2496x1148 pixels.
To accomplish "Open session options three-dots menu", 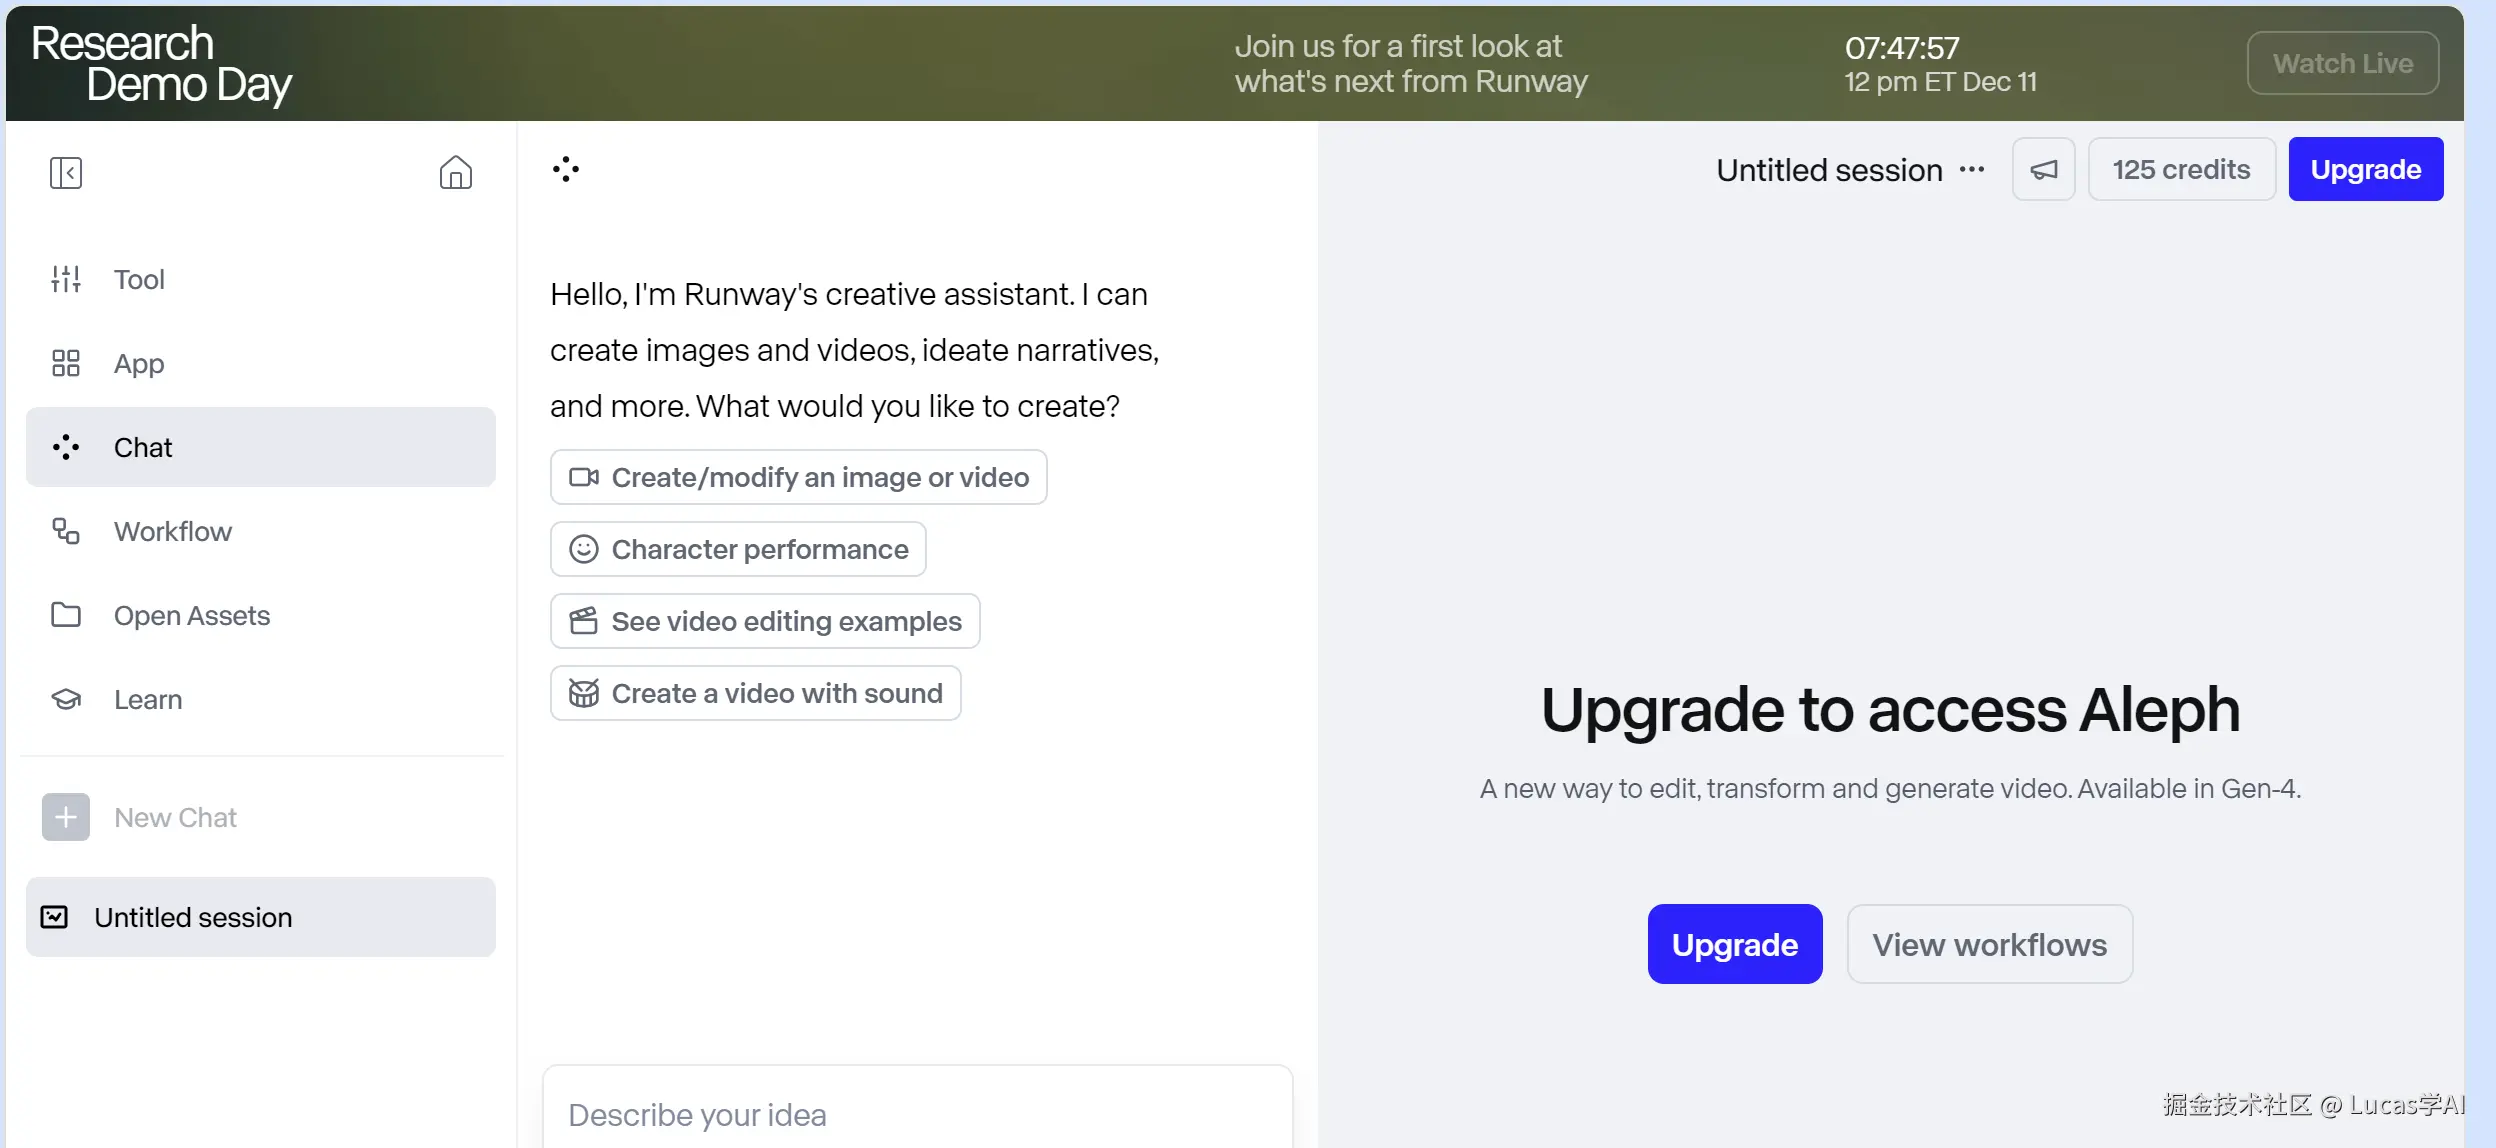I will pos(1972,170).
